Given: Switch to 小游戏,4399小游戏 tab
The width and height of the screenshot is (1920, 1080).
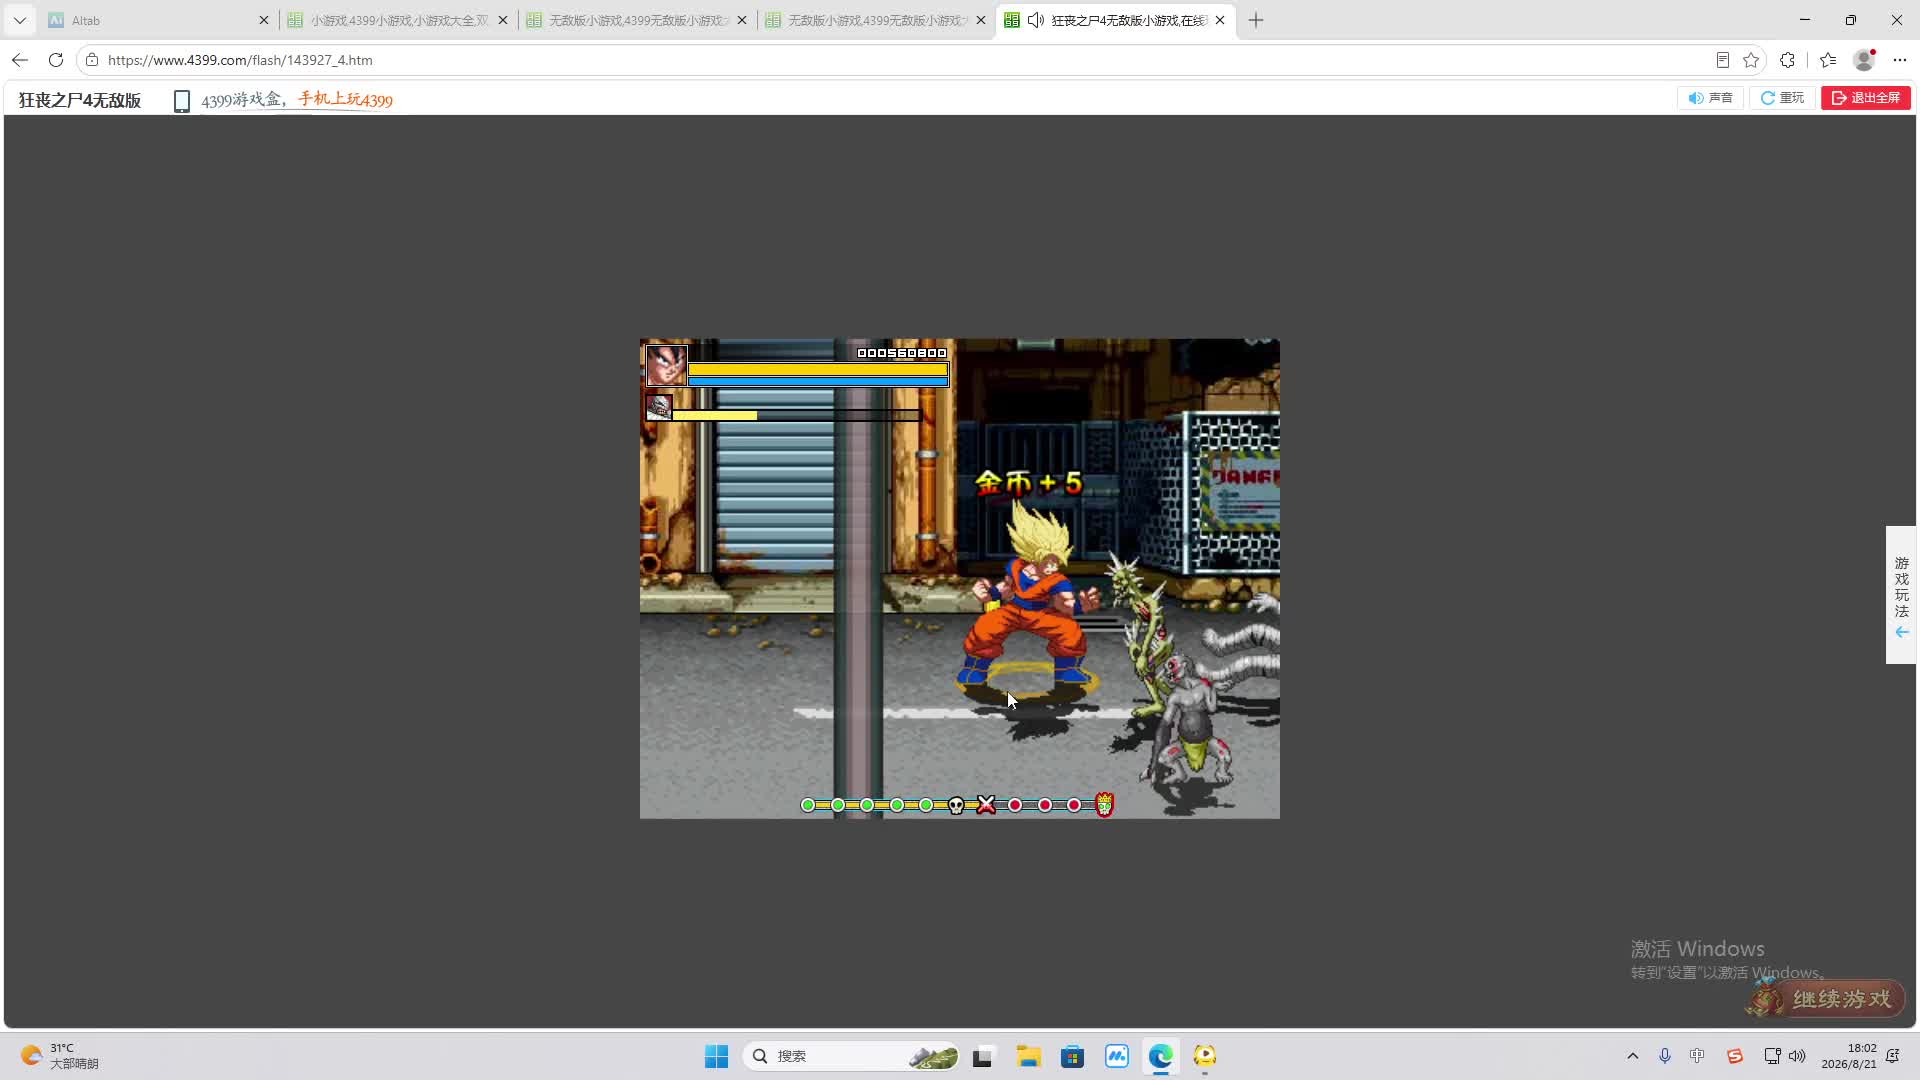Looking at the screenshot, I should coord(398,20).
